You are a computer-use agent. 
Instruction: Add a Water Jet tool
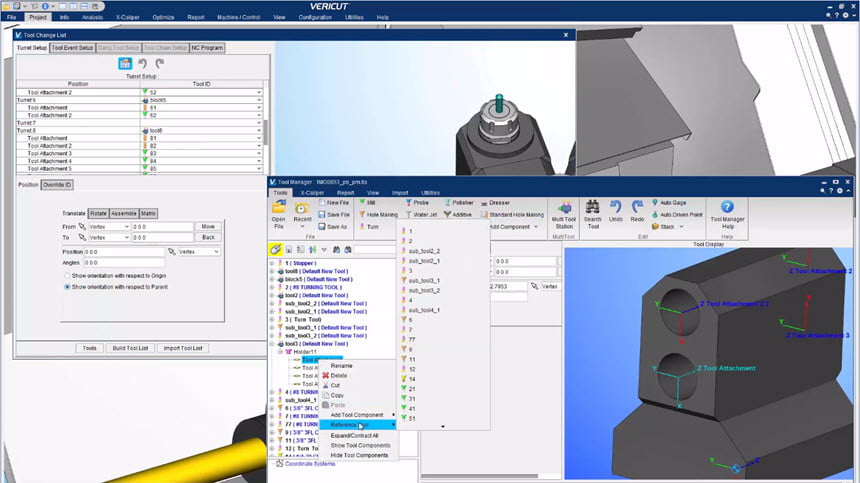(421, 215)
